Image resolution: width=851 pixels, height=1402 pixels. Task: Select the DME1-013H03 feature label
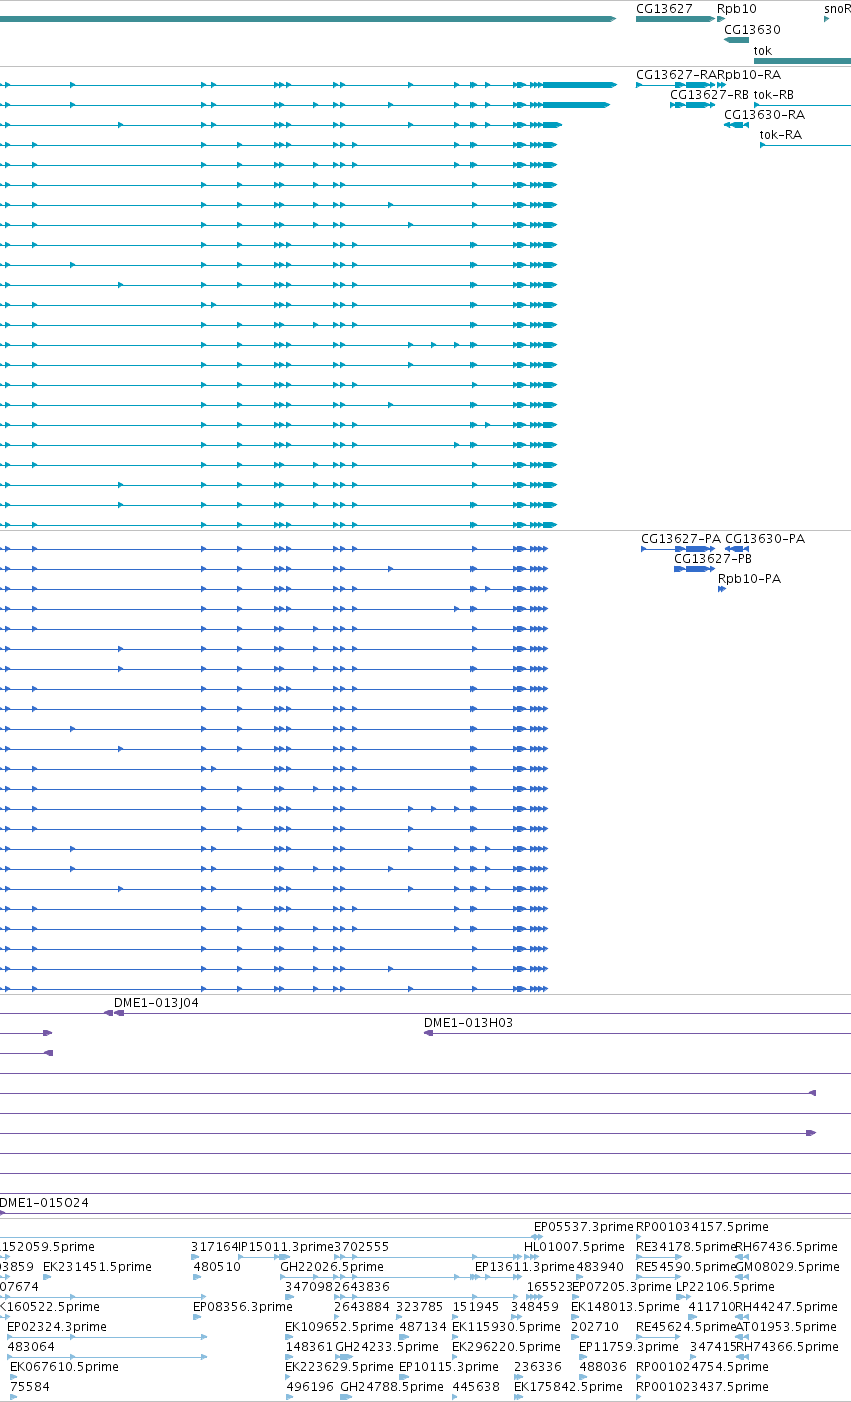click(468, 1023)
